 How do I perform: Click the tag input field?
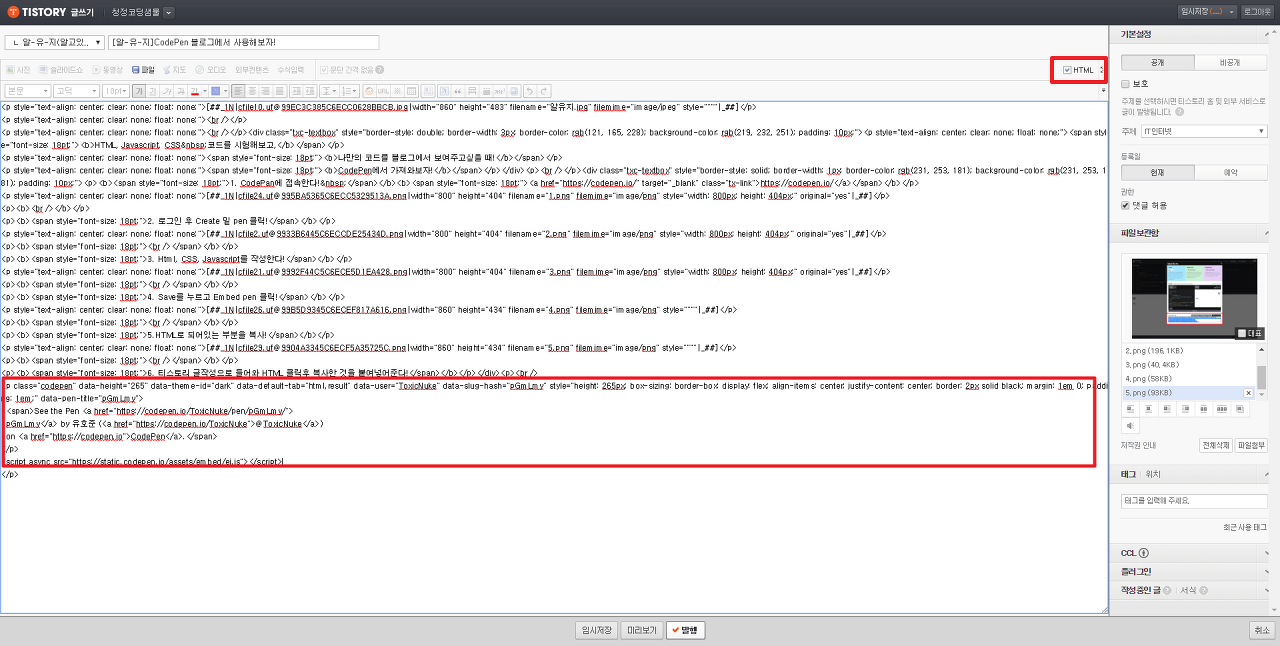tap(1194, 500)
